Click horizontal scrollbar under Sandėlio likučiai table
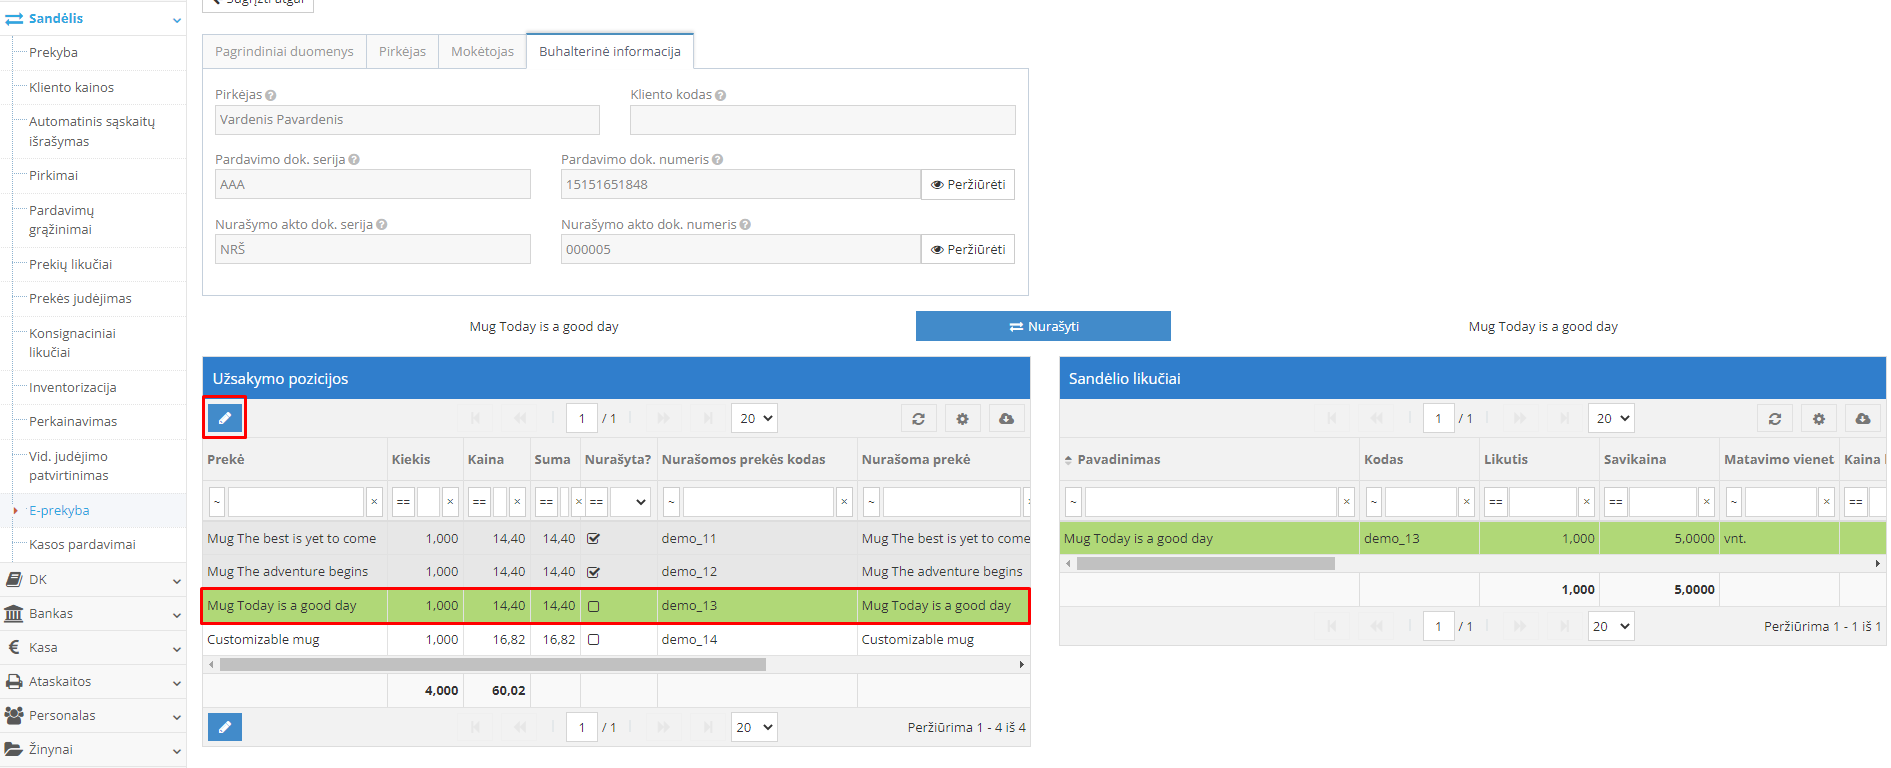1891x768 pixels. 1205,564
